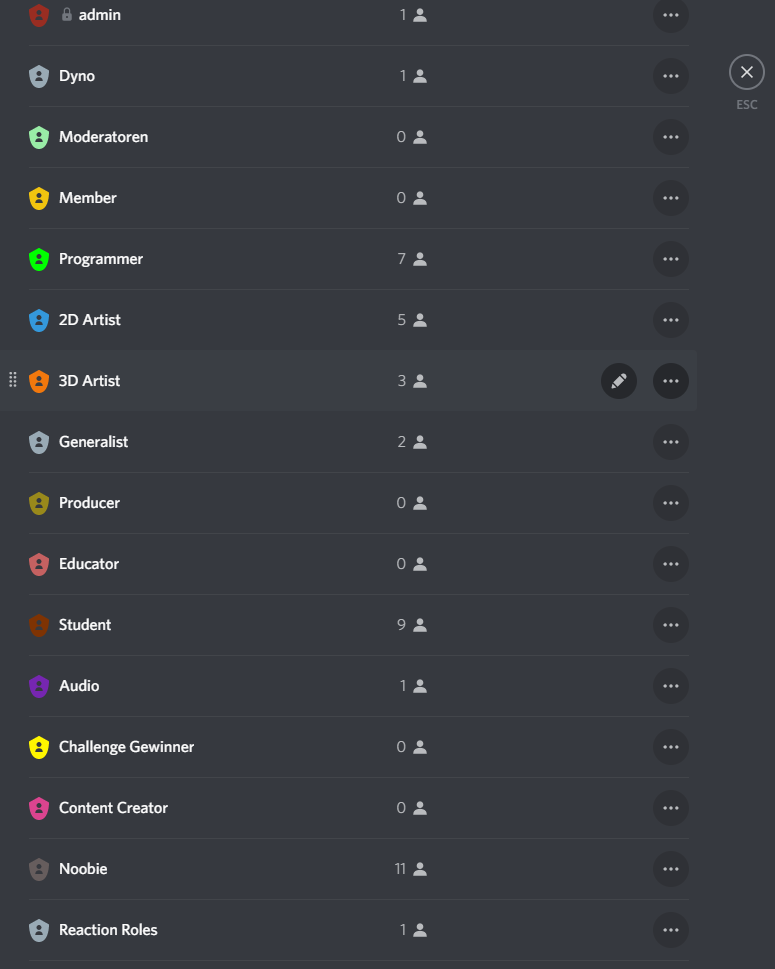Click the yellow Member role shield icon
Image resolution: width=775 pixels, height=969 pixels.
38,198
